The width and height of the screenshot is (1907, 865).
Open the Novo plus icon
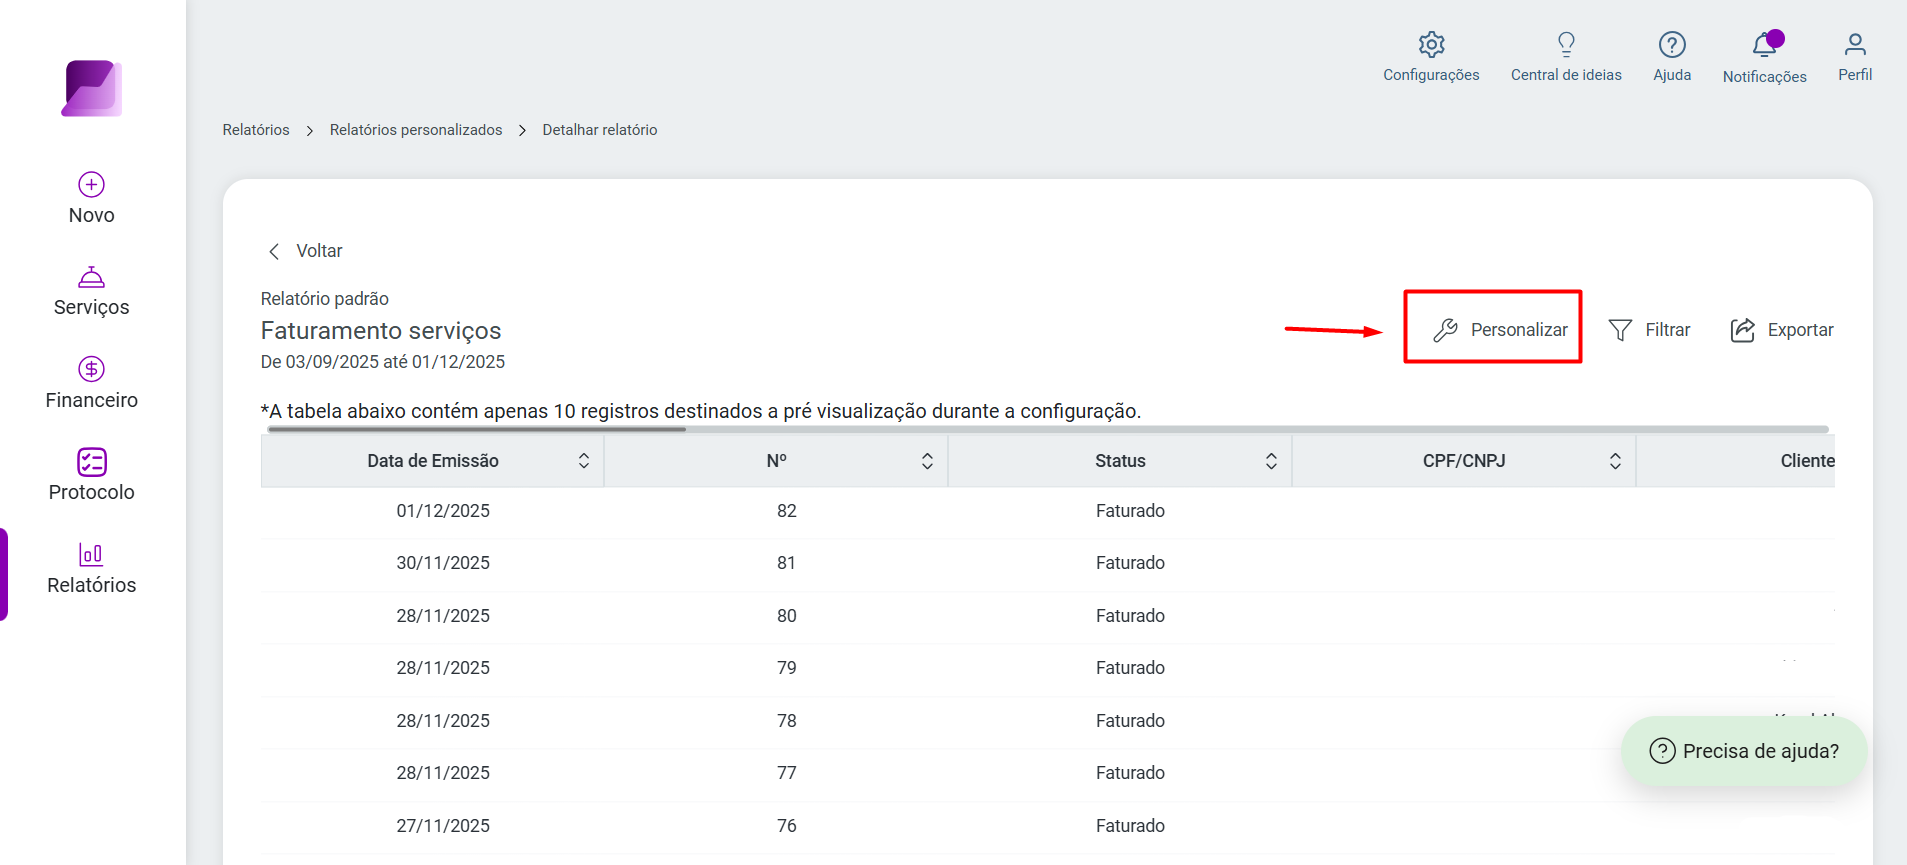(x=91, y=184)
